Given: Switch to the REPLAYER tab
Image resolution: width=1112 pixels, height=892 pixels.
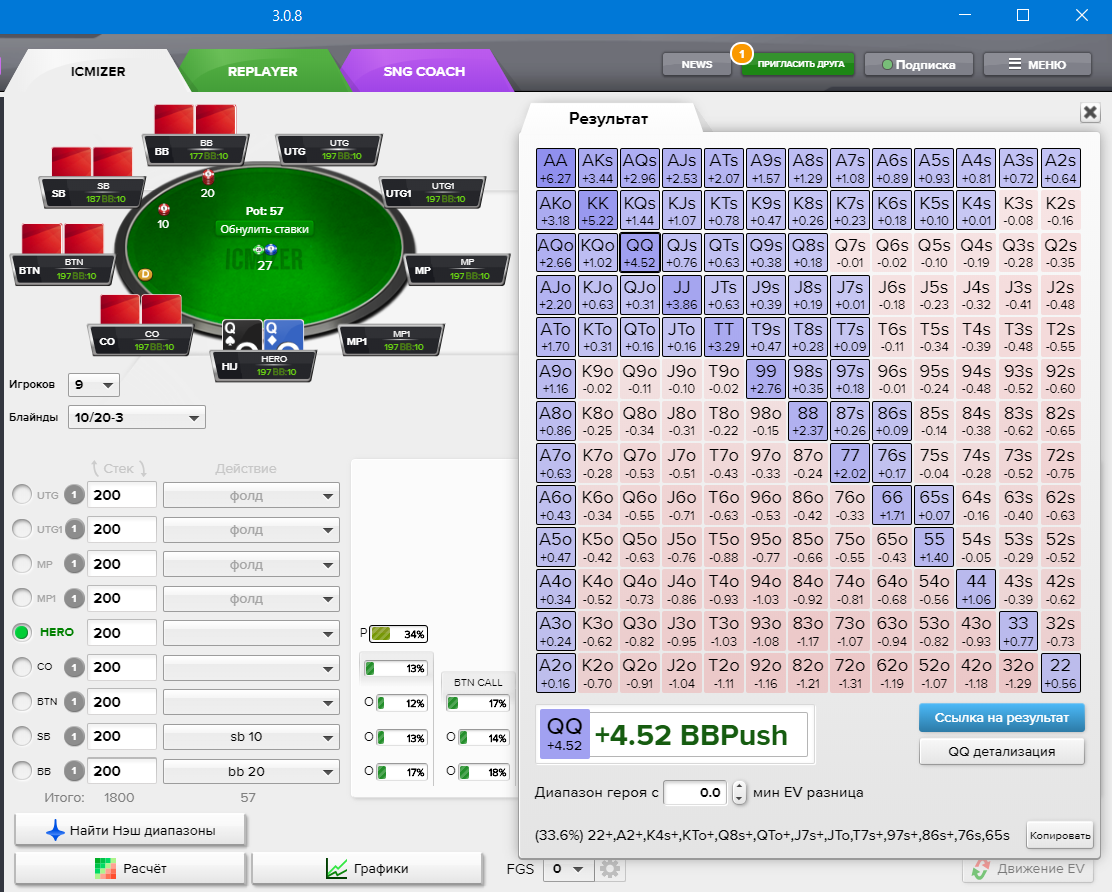Looking at the screenshot, I should 262,71.
